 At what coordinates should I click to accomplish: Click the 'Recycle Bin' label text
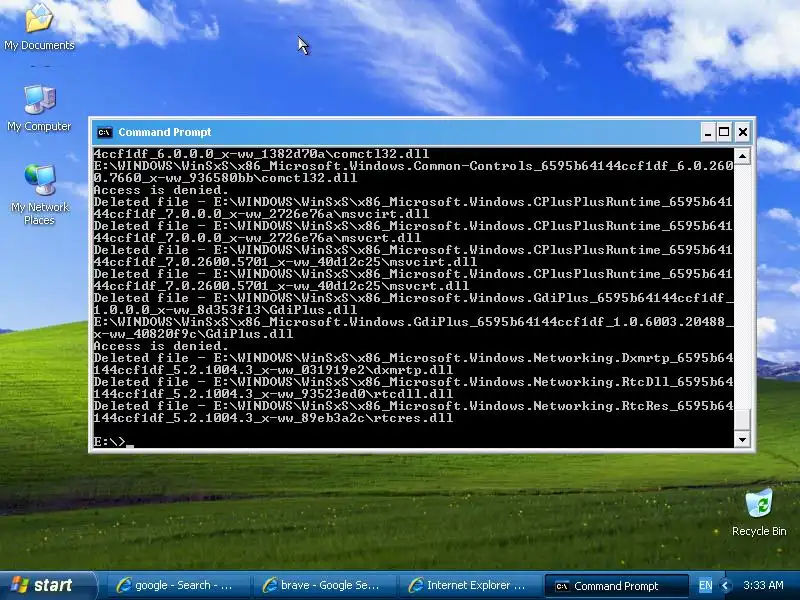pyautogui.click(x=759, y=531)
